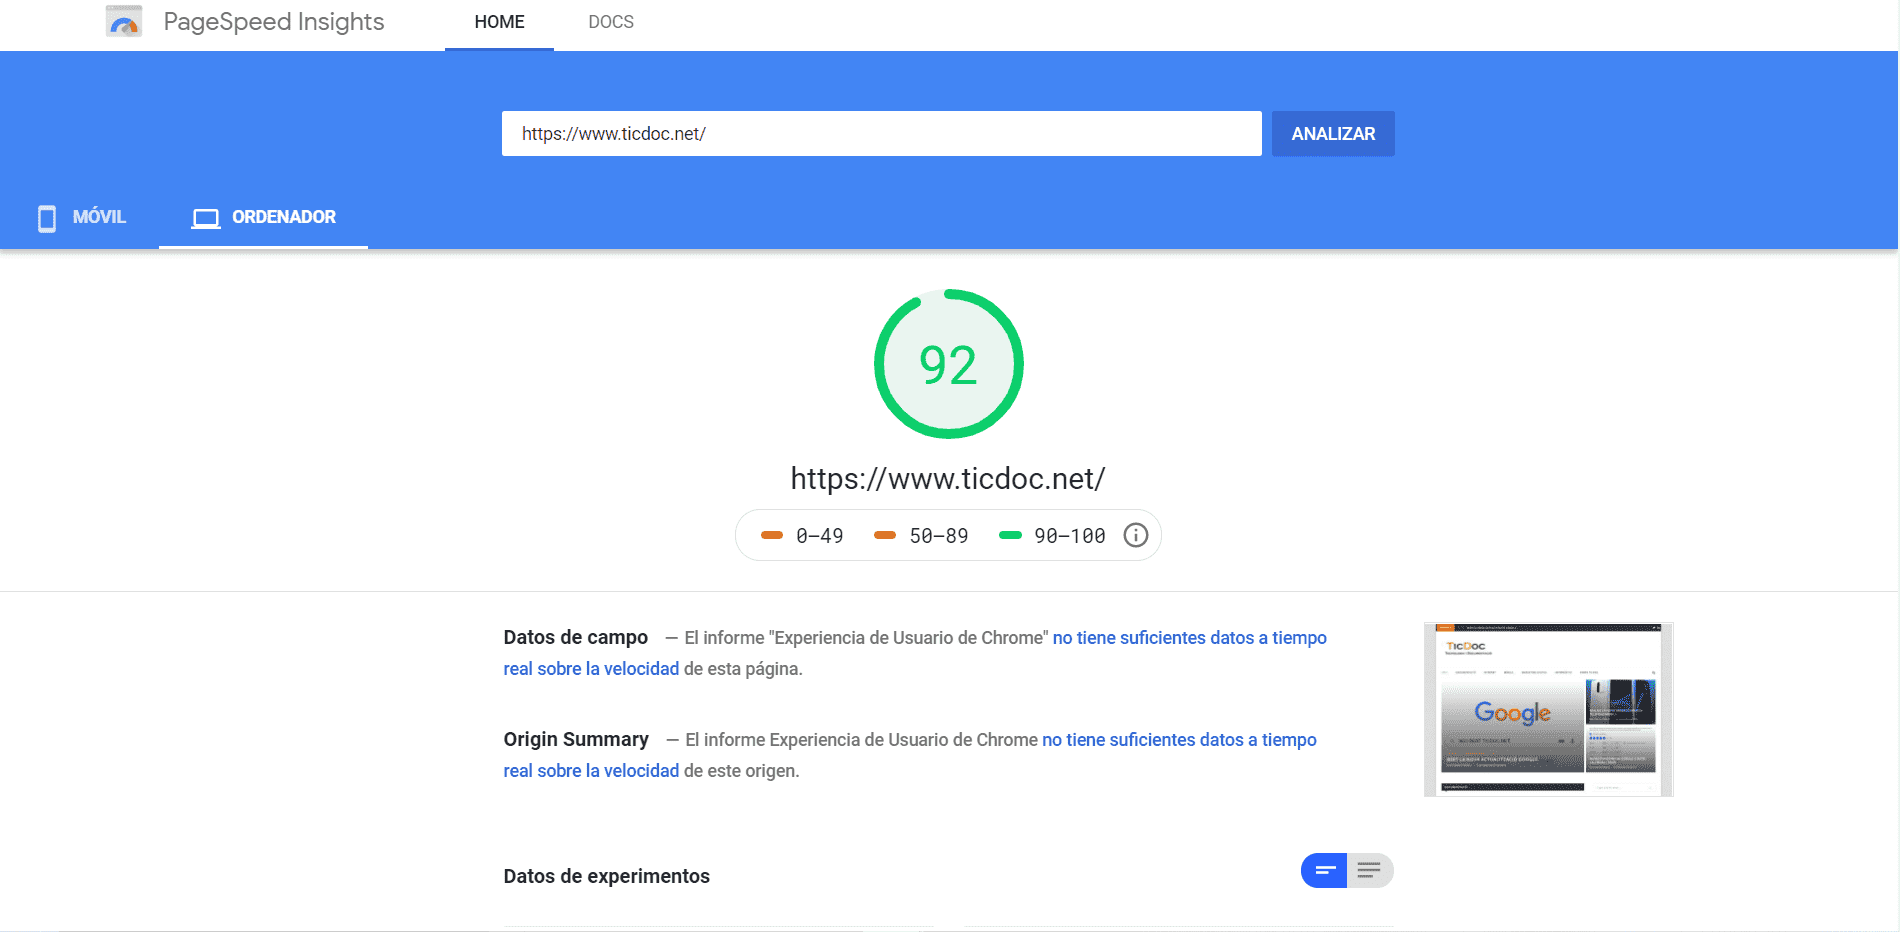Click the 0–49 legend range
Viewport: 1900px width, 932px height.
tap(819, 536)
